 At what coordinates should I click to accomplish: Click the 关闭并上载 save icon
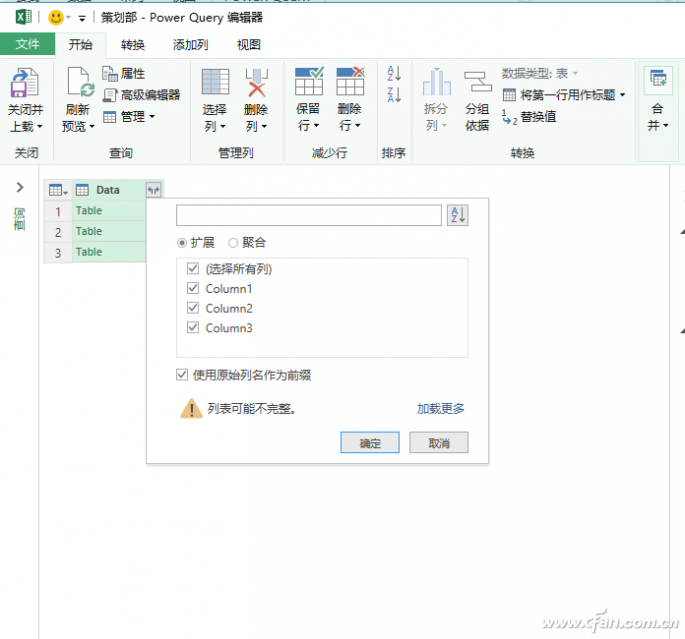click(25, 83)
